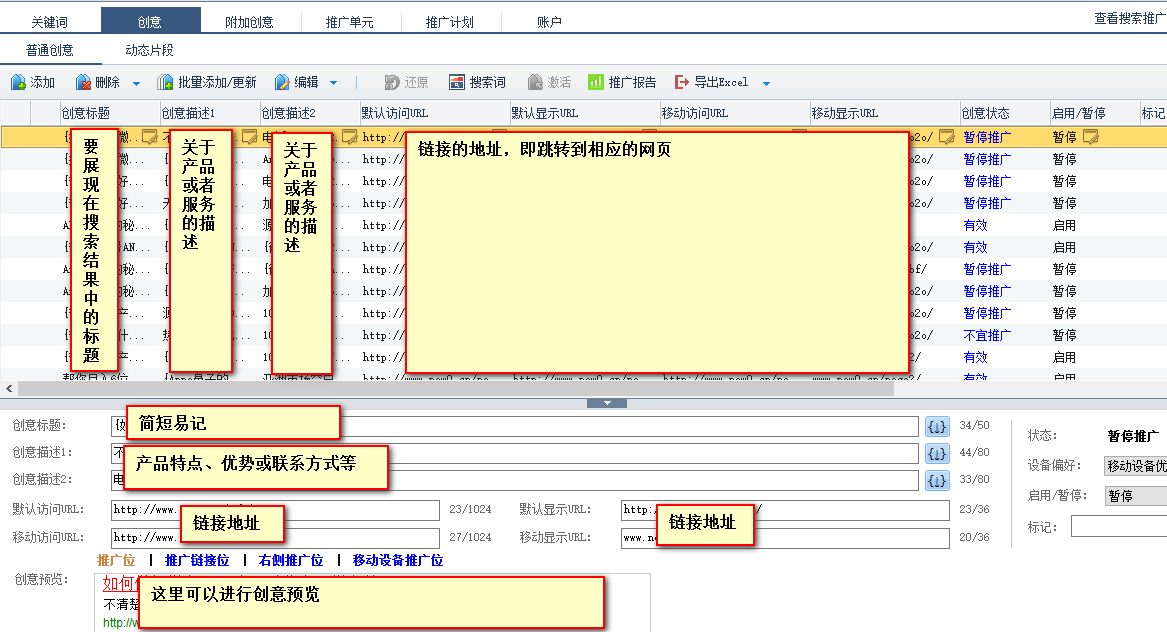1167x632 pixels.
Task: Select the 创意 tab
Action: pyautogui.click(x=150, y=21)
